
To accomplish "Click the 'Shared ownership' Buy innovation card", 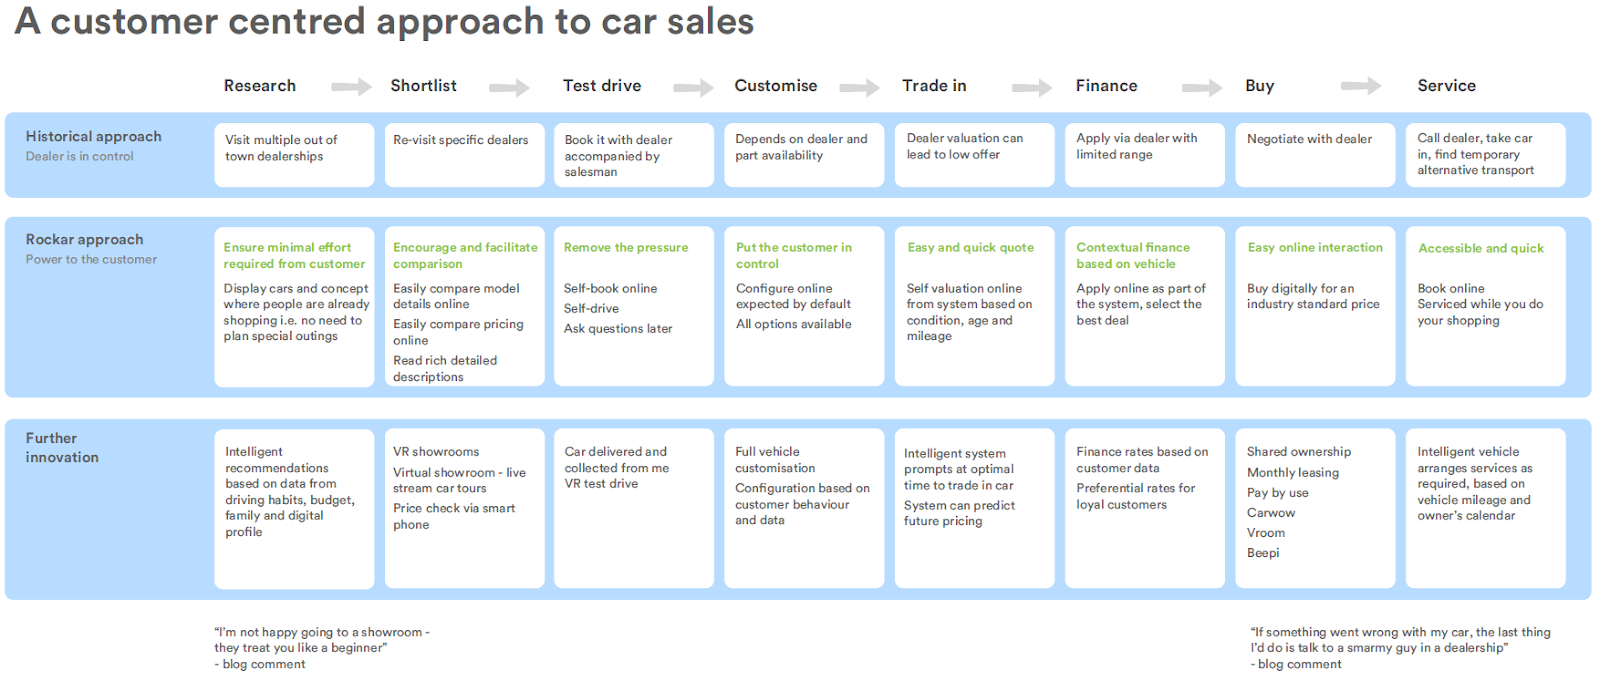I will pyautogui.click(x=1315, y=509).
